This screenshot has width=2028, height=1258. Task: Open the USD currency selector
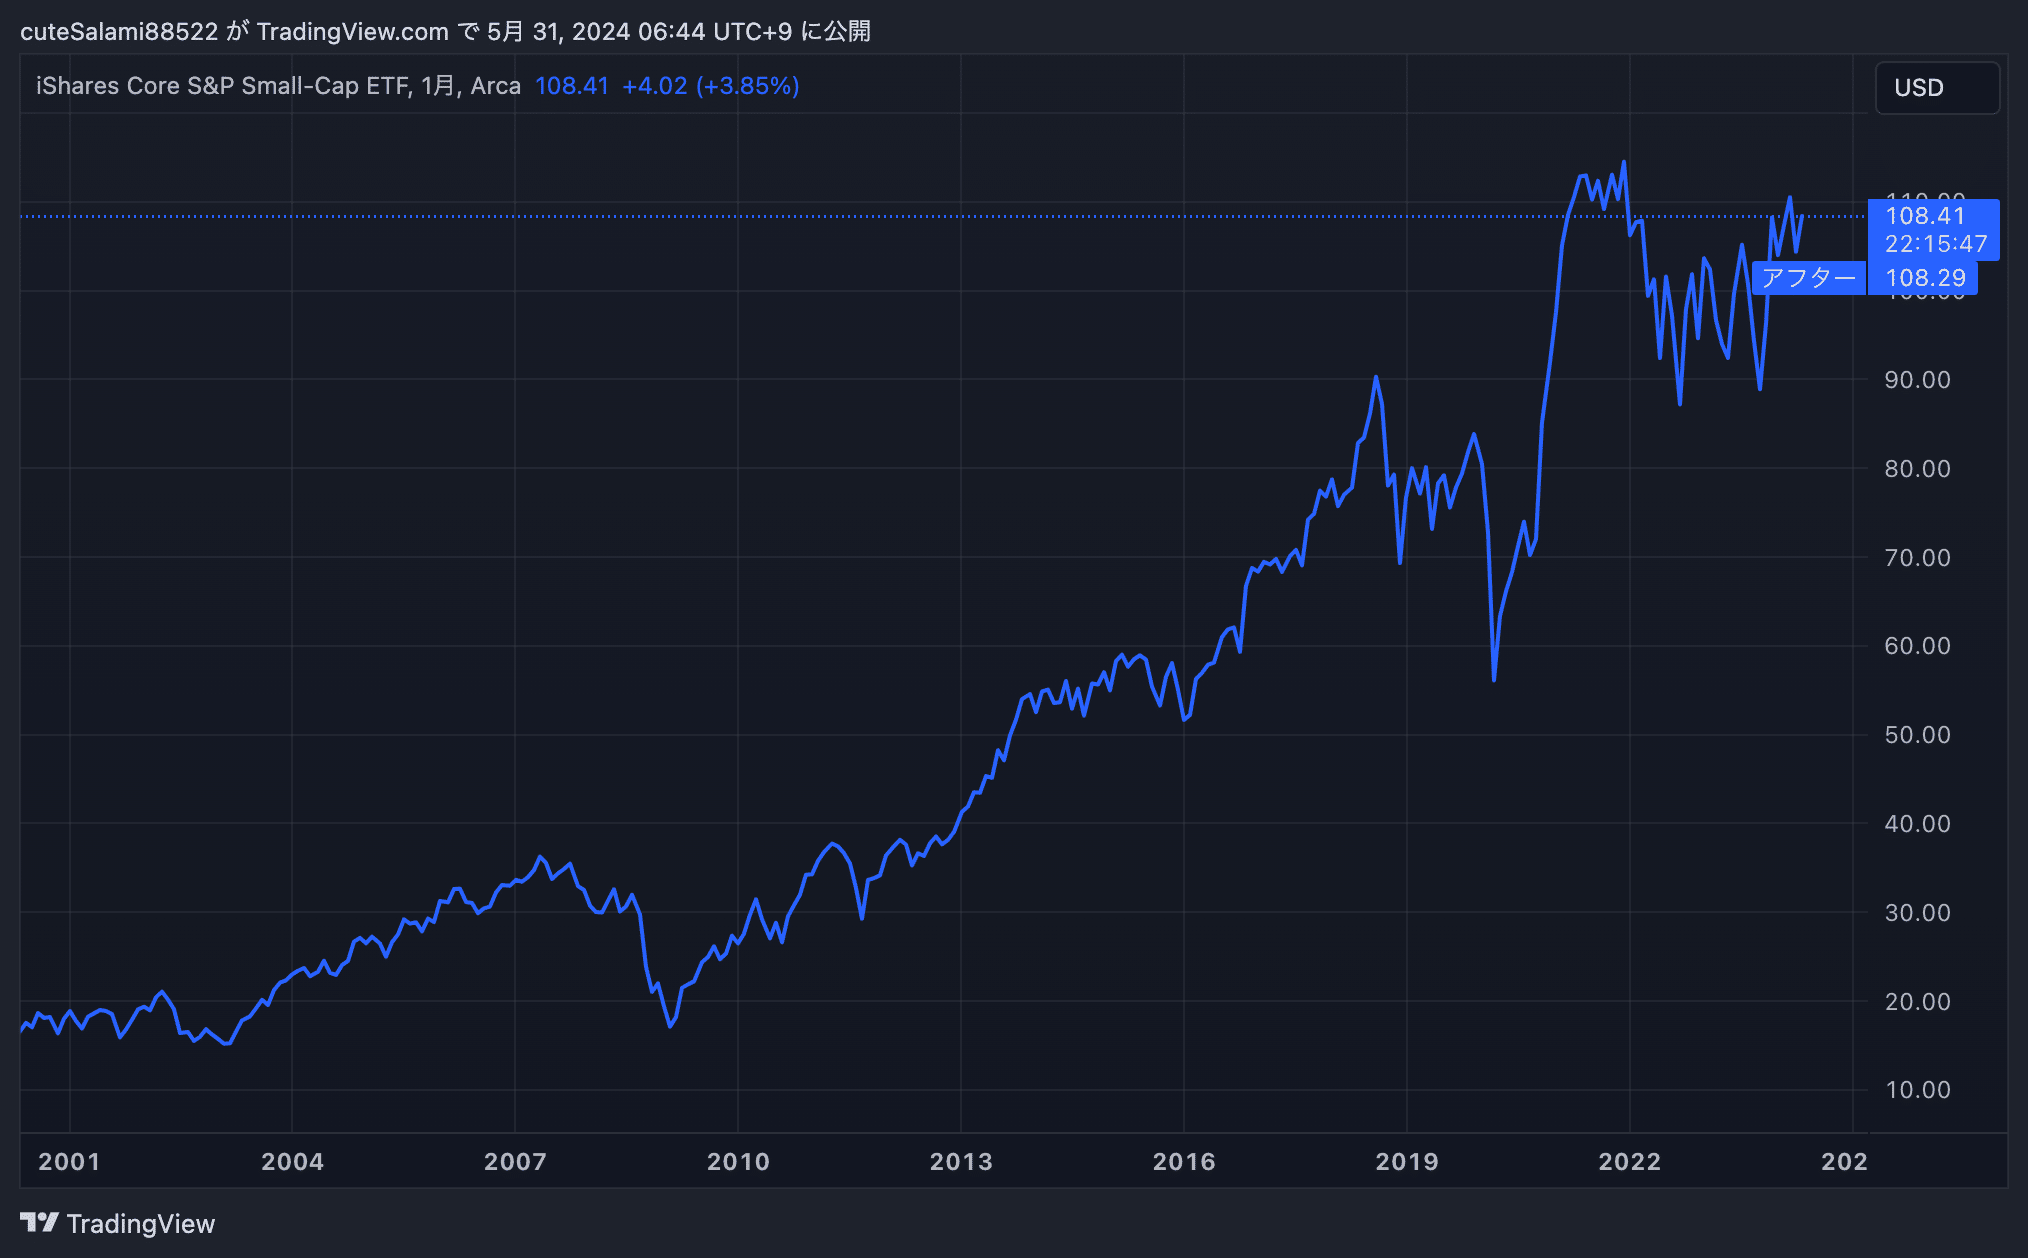tap(1937, 88)
